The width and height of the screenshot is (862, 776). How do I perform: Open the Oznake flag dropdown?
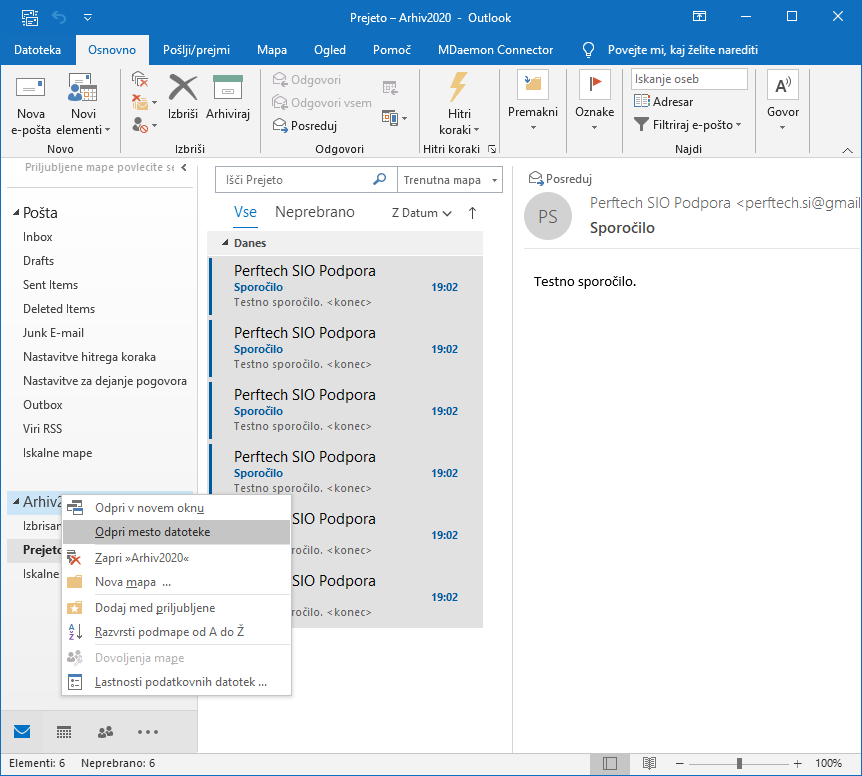[x=594, y=102]
